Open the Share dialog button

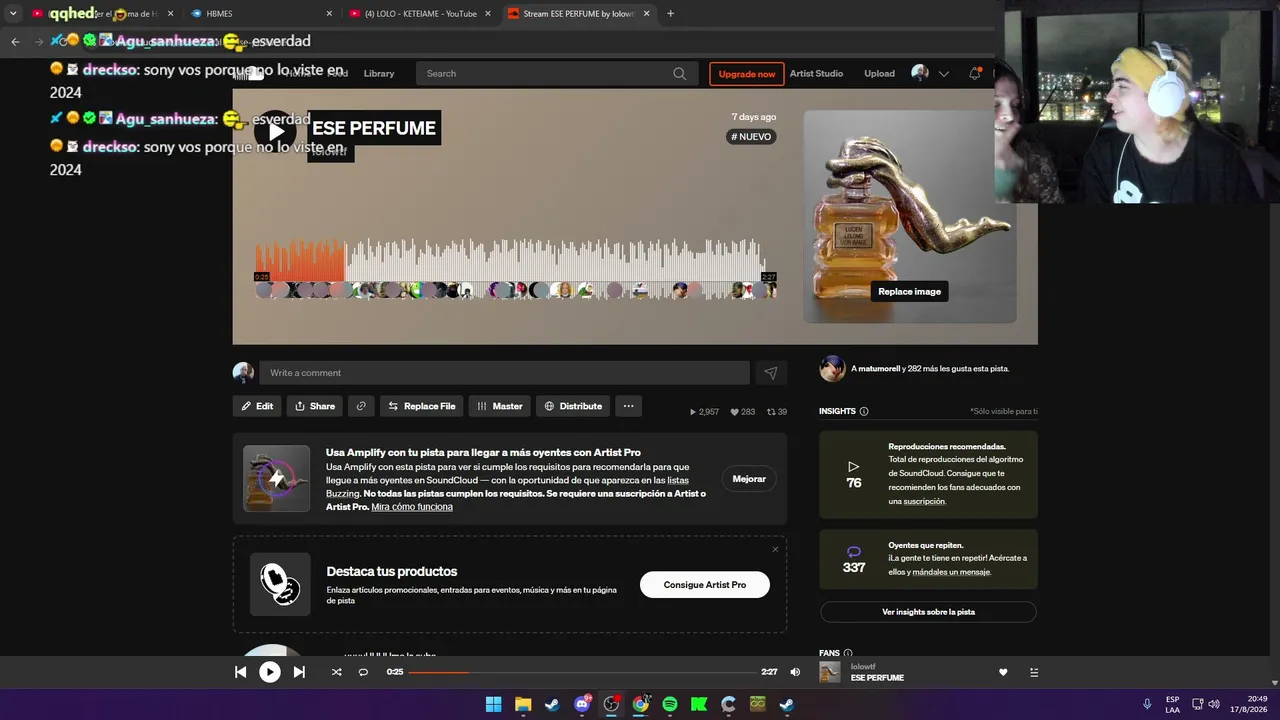(x=315, y=406)
